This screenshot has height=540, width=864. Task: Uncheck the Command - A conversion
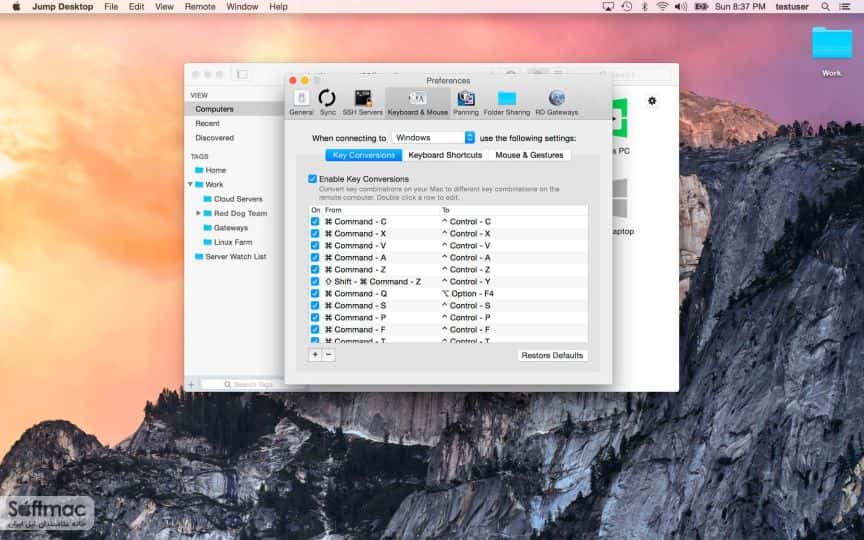[315, 257]
